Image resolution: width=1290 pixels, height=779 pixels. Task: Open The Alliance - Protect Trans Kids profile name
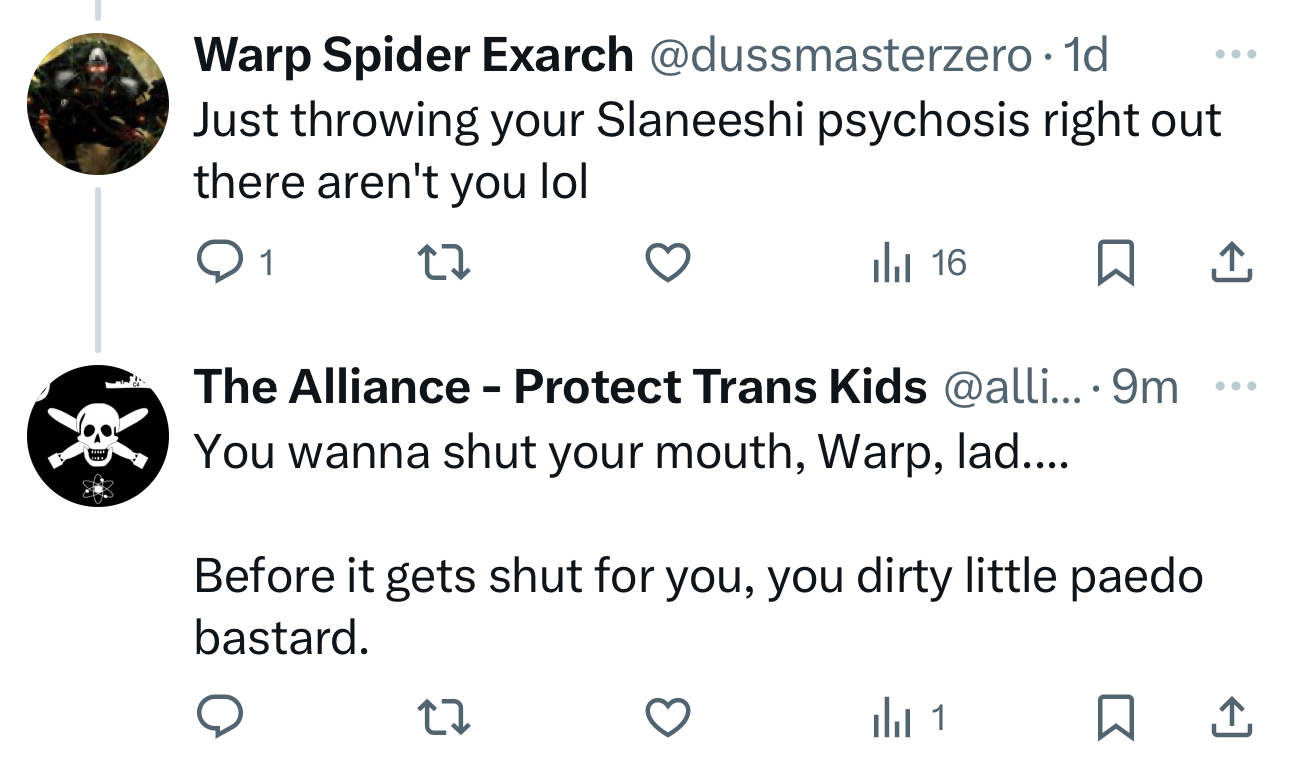coord(560,387)
